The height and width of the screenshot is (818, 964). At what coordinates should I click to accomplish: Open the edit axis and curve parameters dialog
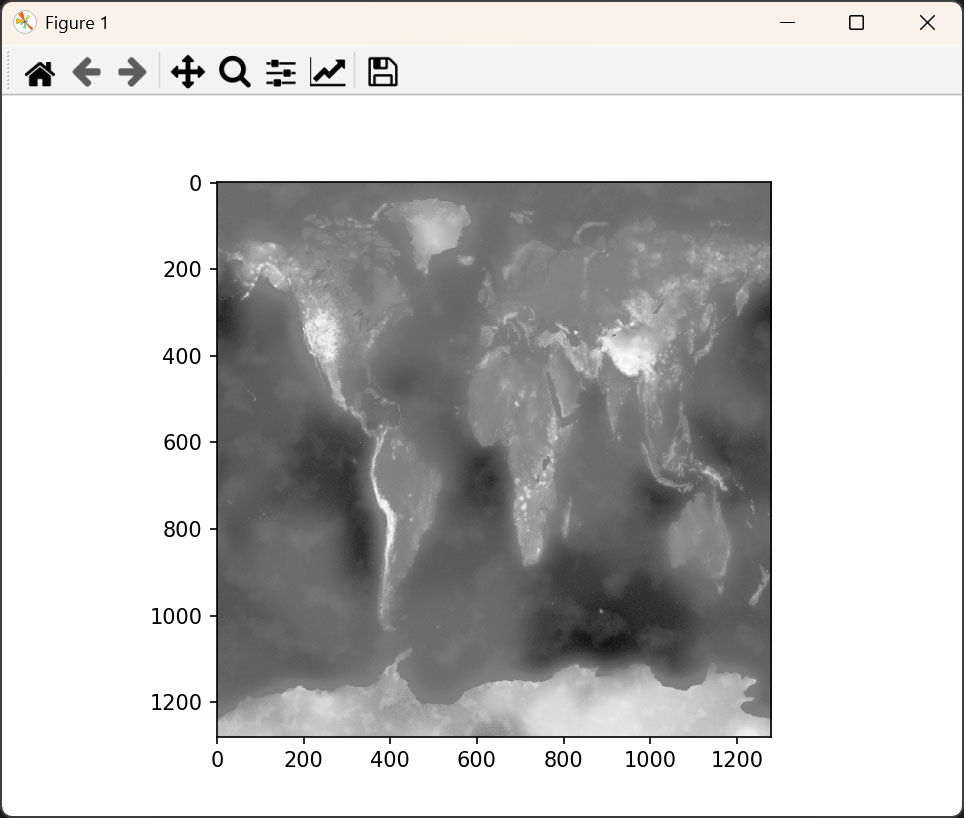328,71
